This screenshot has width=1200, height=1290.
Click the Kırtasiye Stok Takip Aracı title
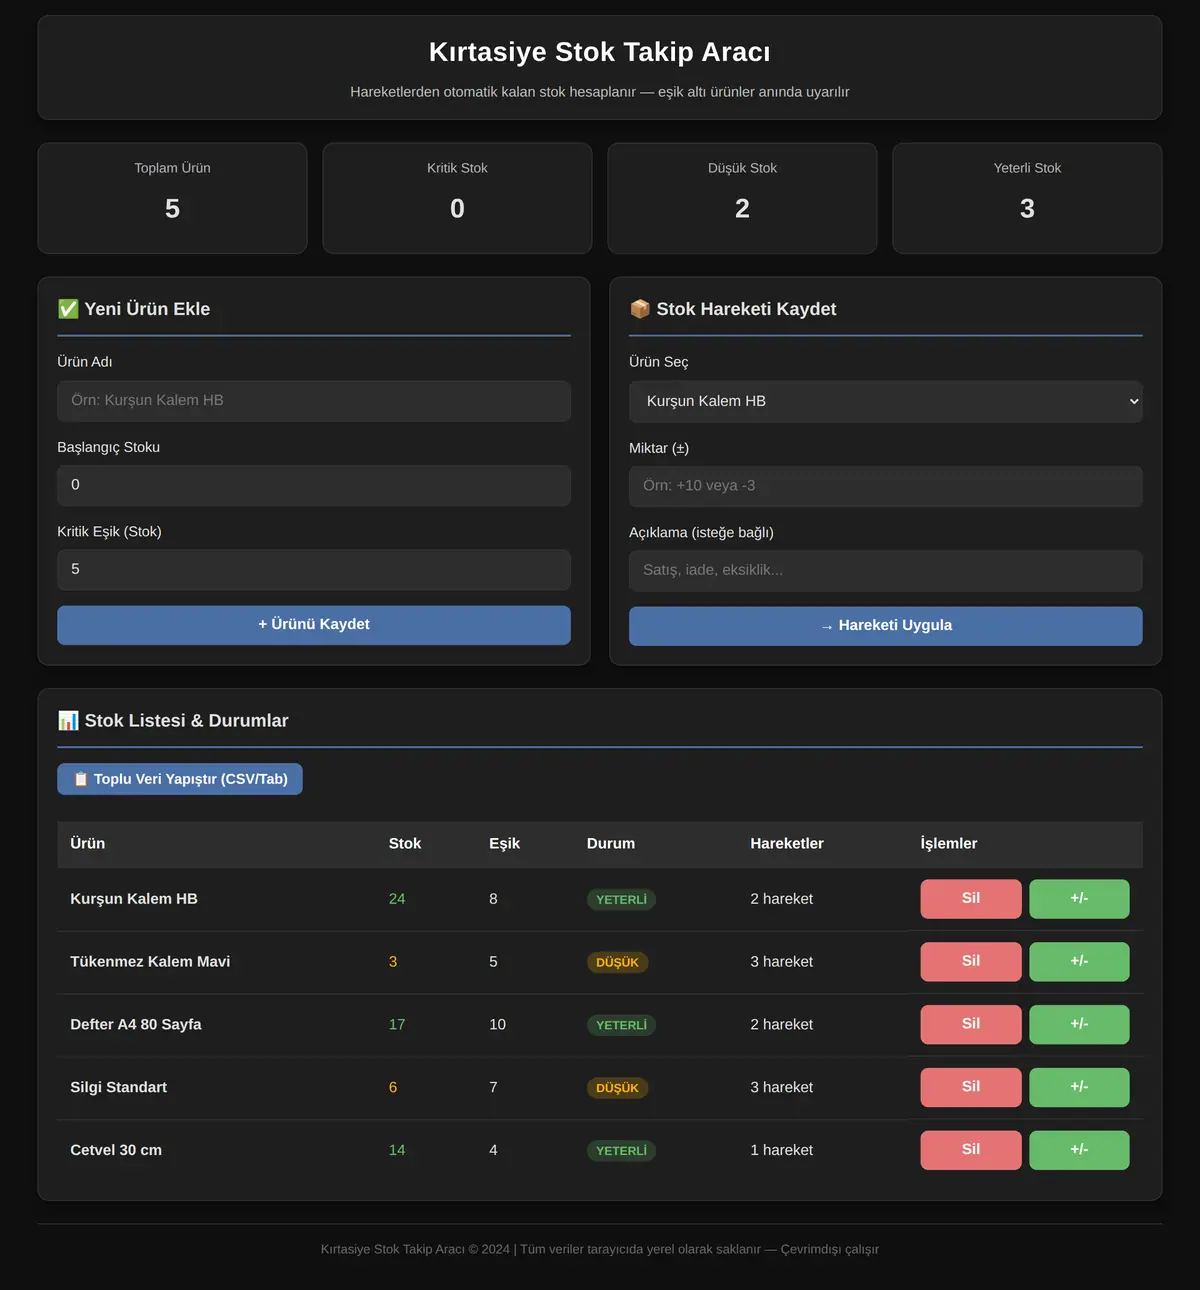click(600, 52)
